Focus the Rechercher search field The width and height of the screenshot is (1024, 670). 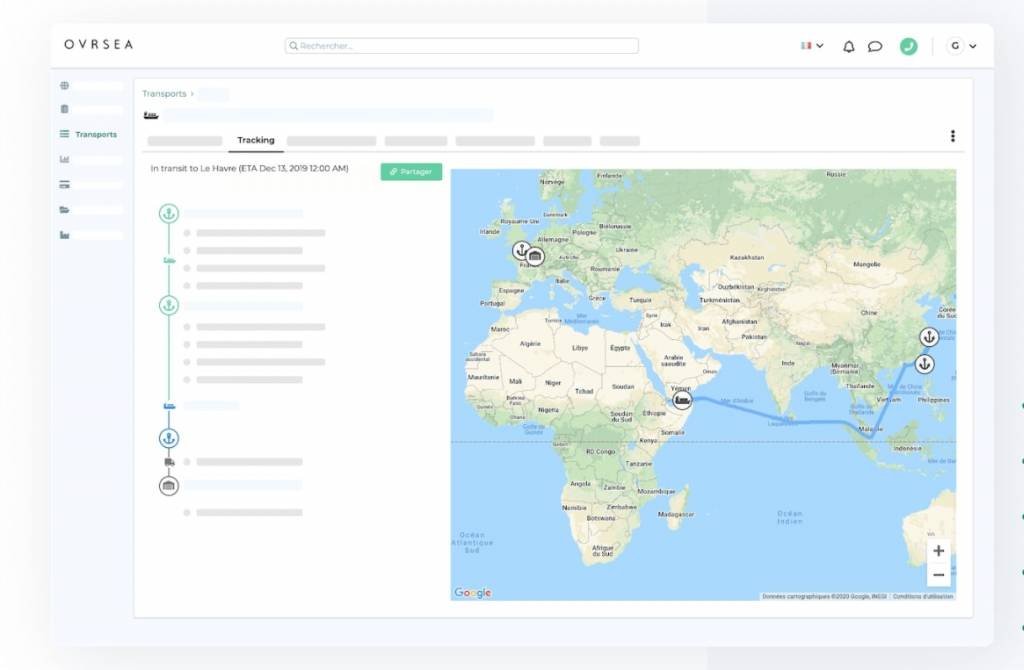point(462,46)
